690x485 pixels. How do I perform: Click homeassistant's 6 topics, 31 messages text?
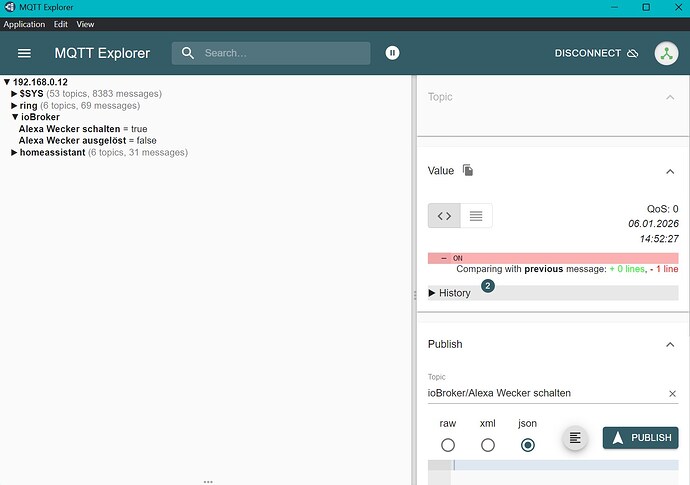coord(138,152)
